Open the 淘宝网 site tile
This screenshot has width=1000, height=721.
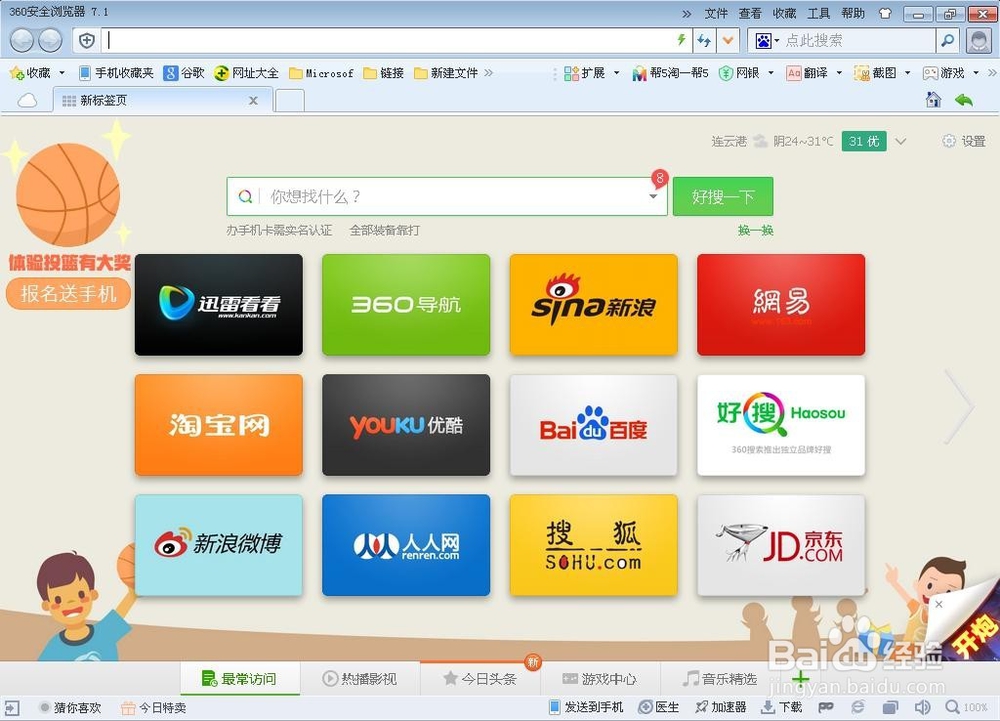click(219, 425)
